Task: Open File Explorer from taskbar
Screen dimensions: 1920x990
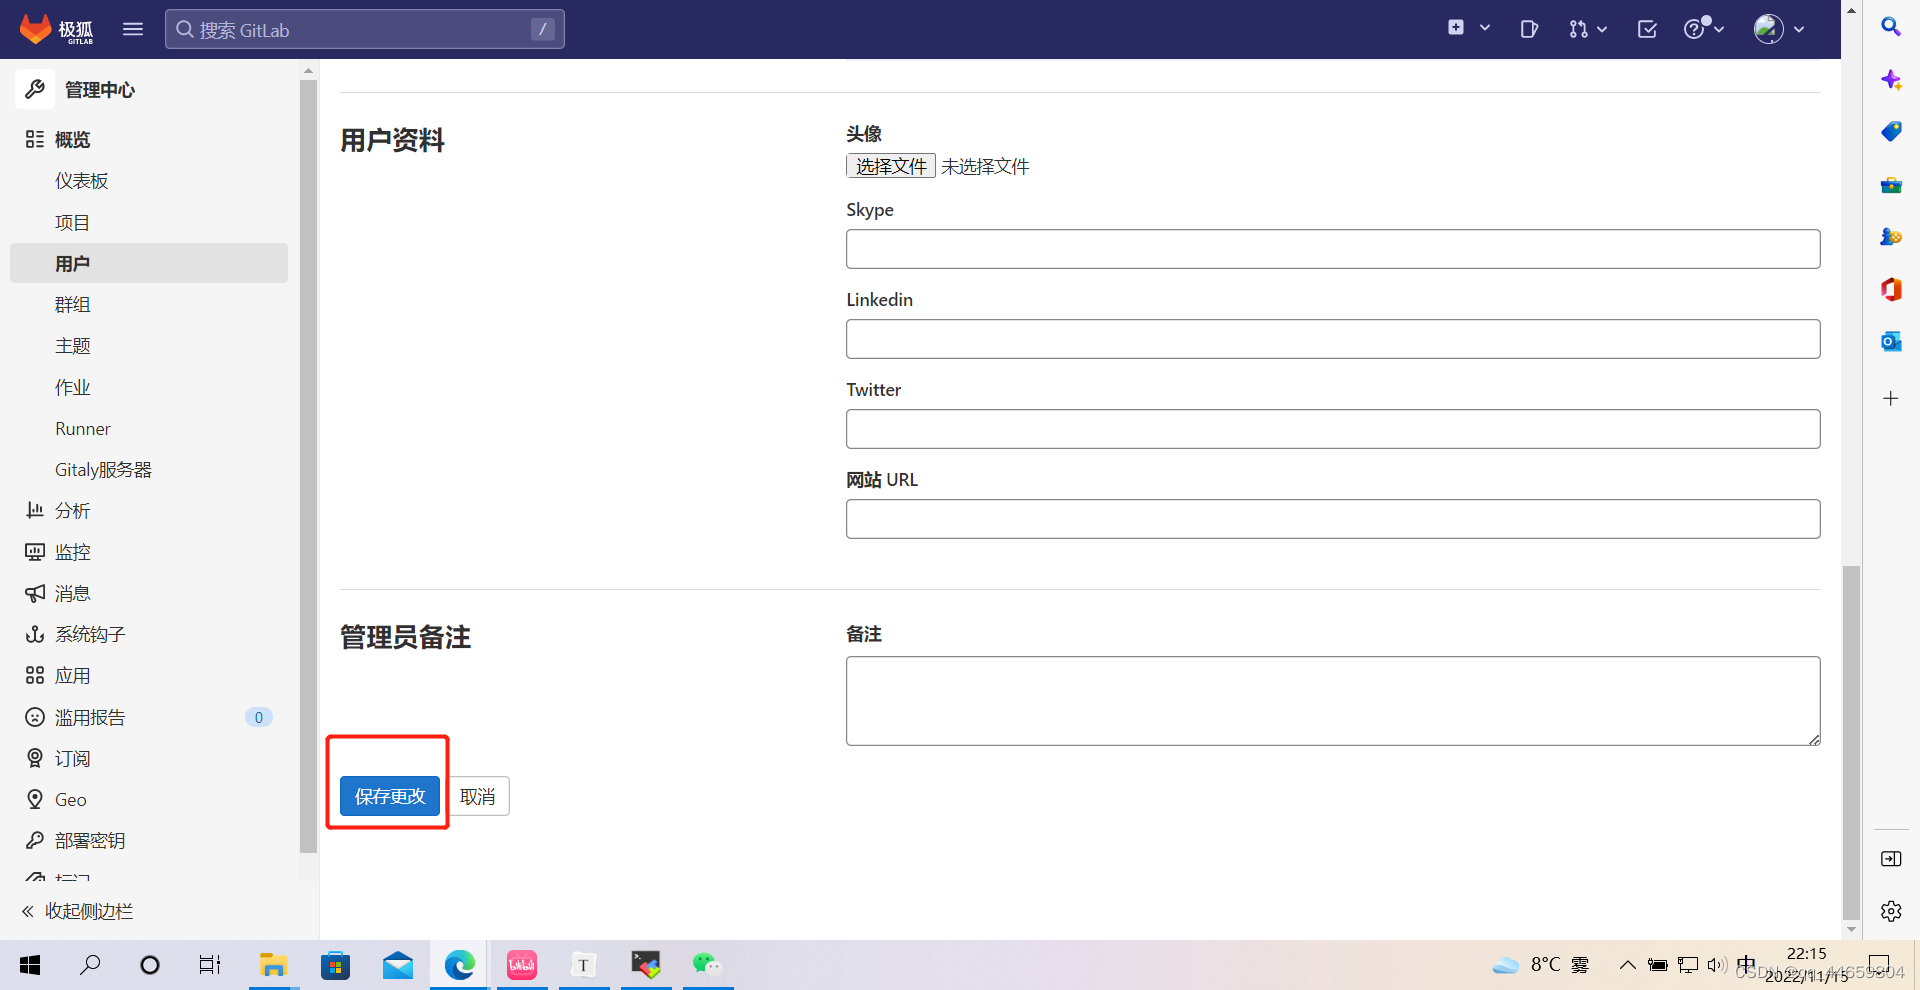Action: point(273,965)
